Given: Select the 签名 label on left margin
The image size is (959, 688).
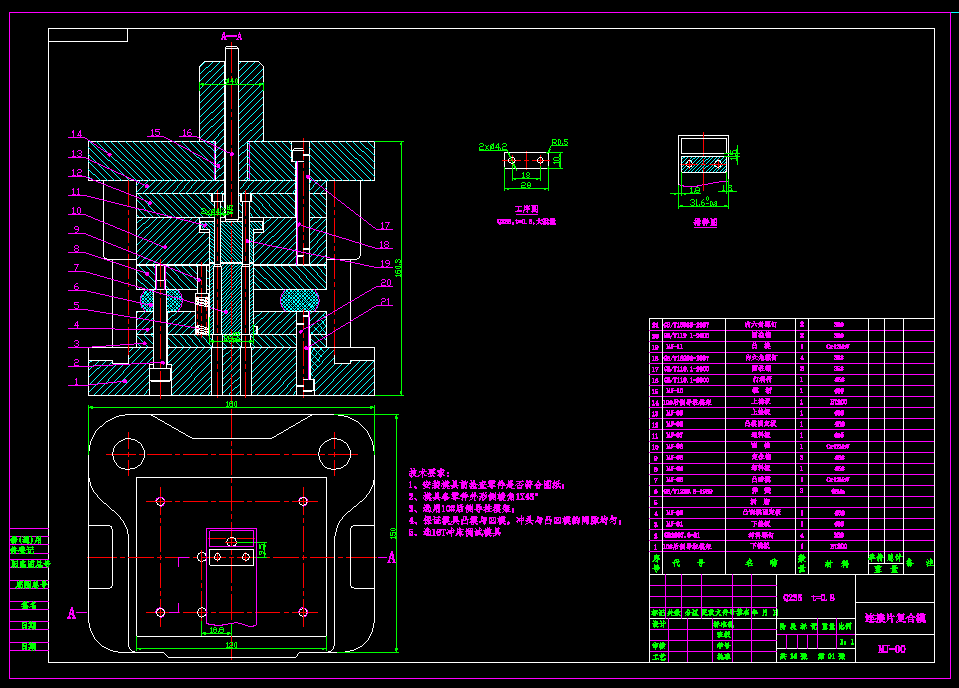Looking at the screenshot, I should [x=29, y=605].
